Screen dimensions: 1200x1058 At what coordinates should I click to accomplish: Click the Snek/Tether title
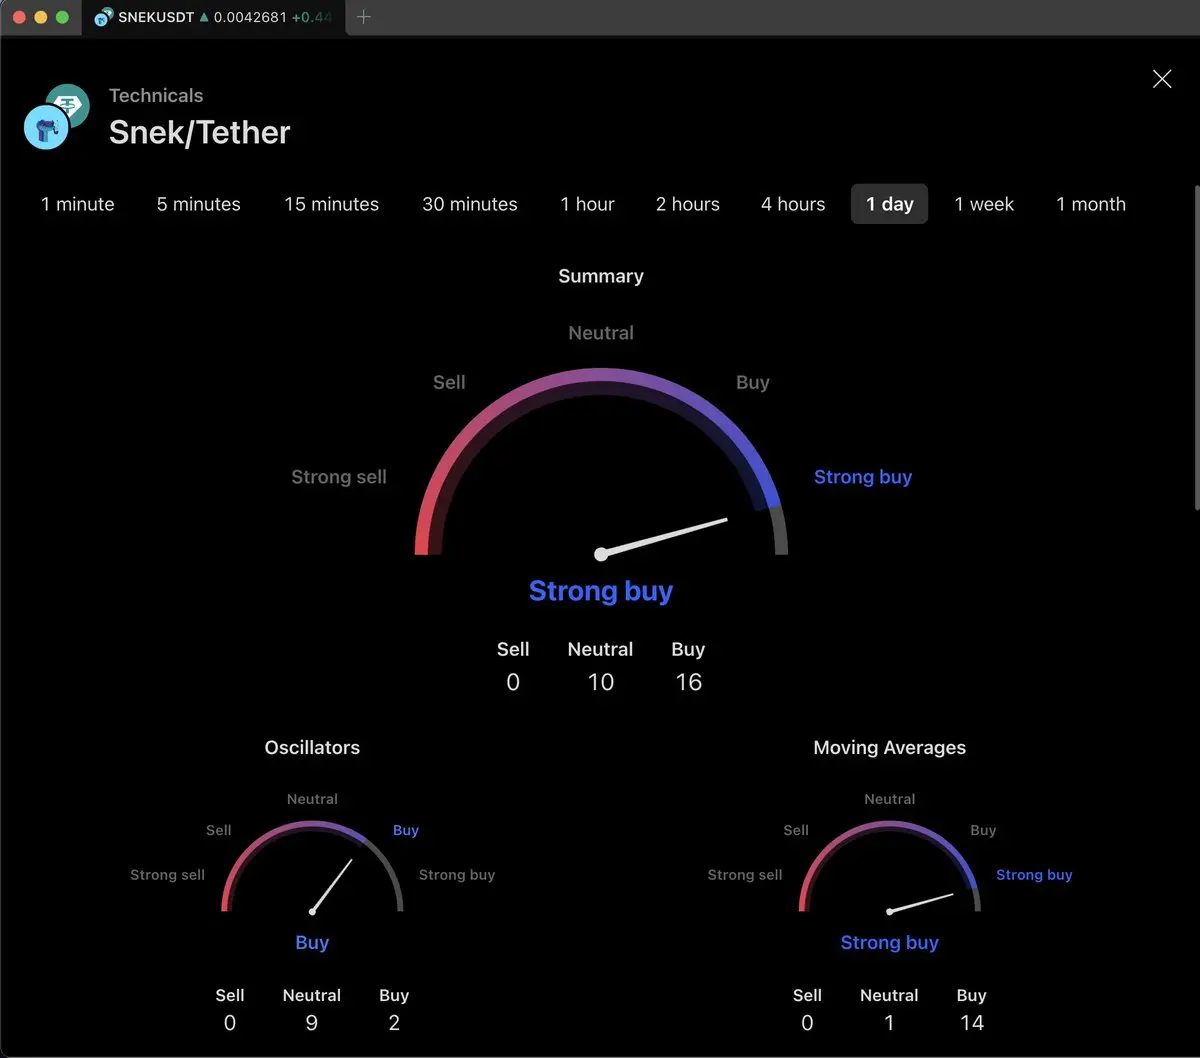tap(200, 132)
